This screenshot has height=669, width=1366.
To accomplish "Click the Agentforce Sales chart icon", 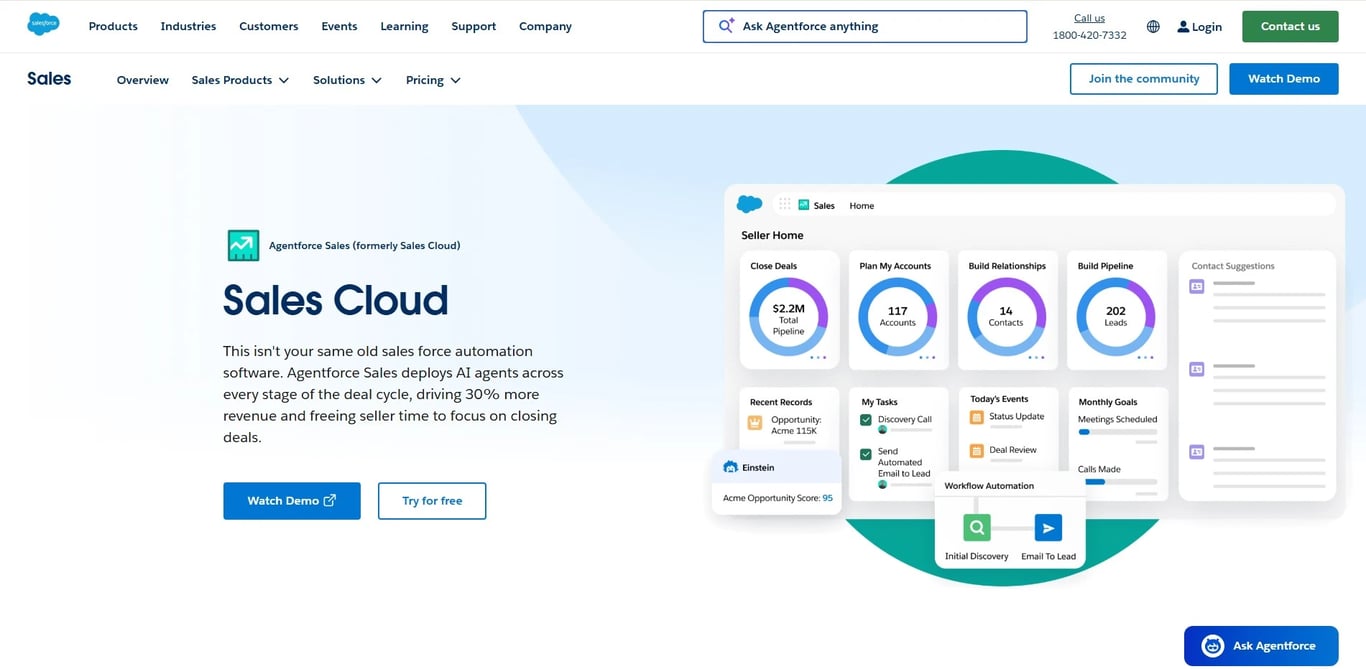I will [x=243, y=245].
